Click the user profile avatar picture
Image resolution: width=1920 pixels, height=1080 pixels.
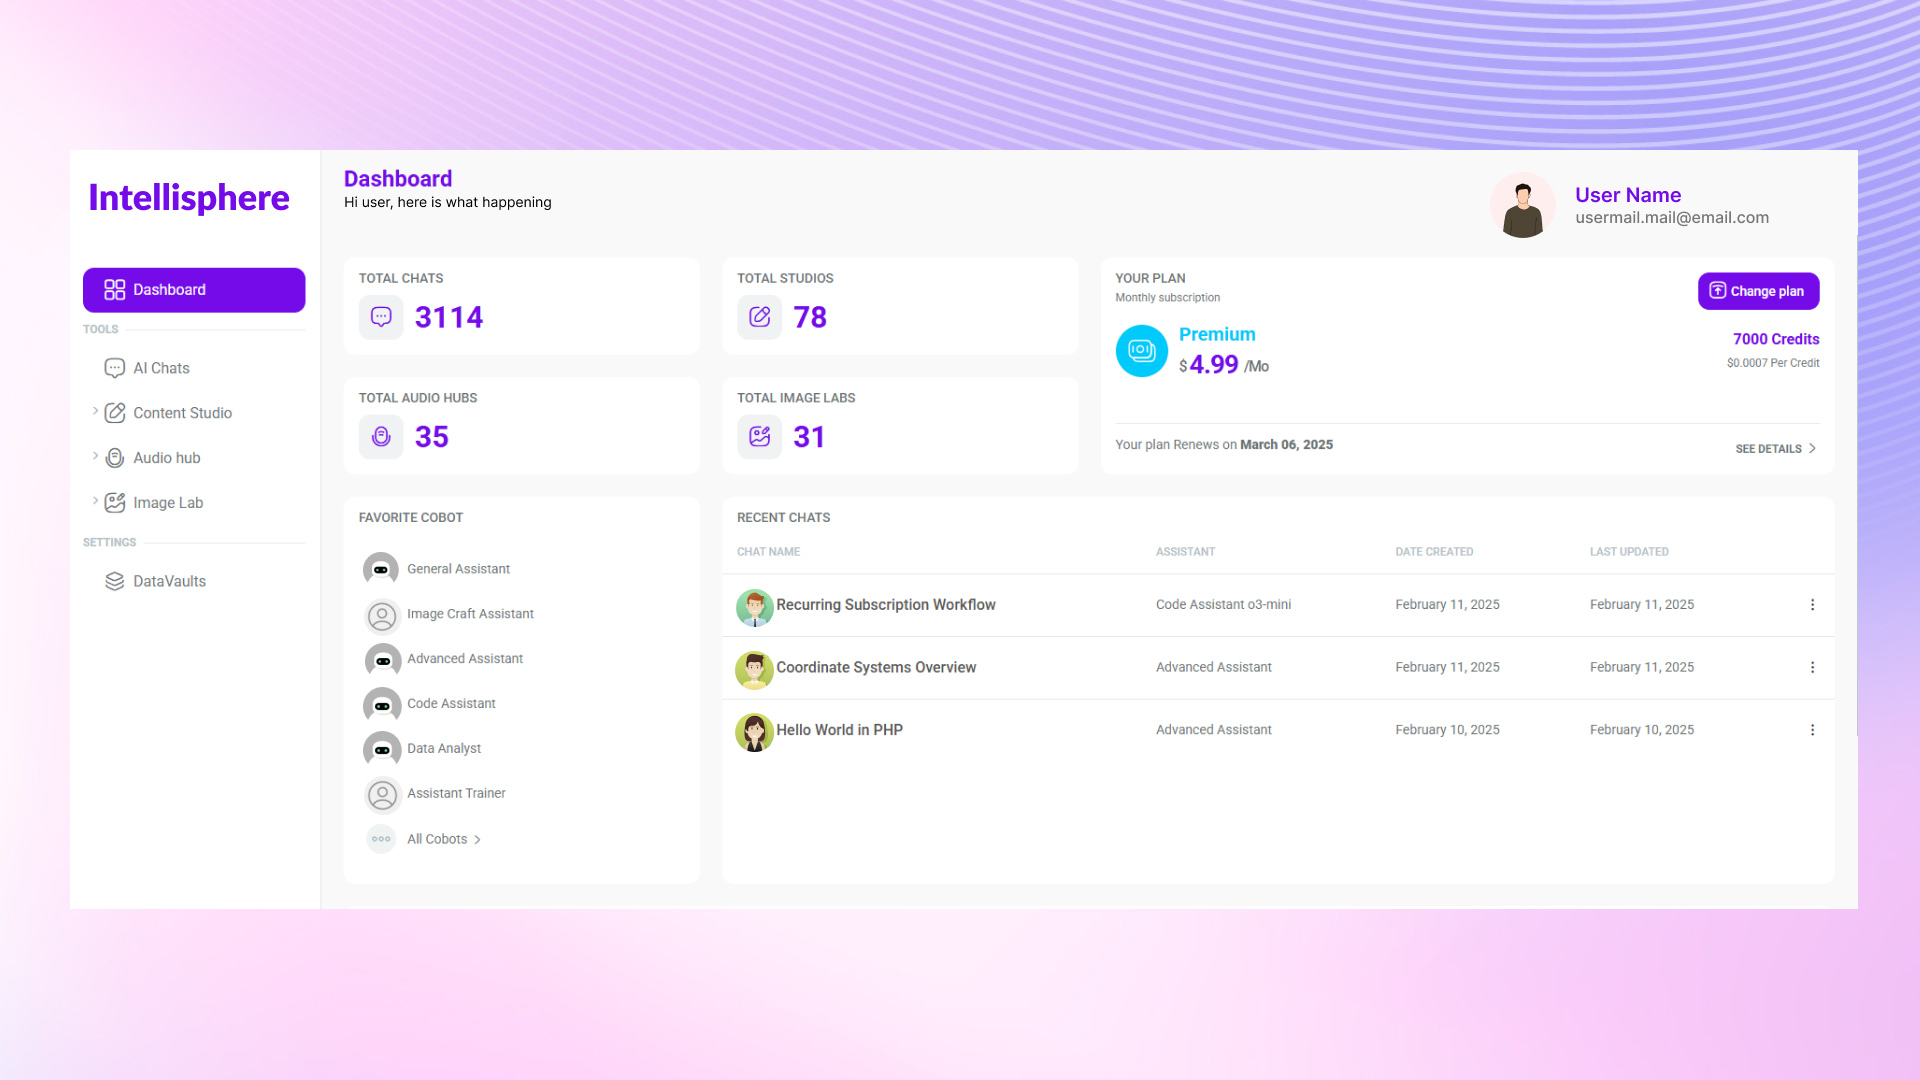coord(1522,205)
